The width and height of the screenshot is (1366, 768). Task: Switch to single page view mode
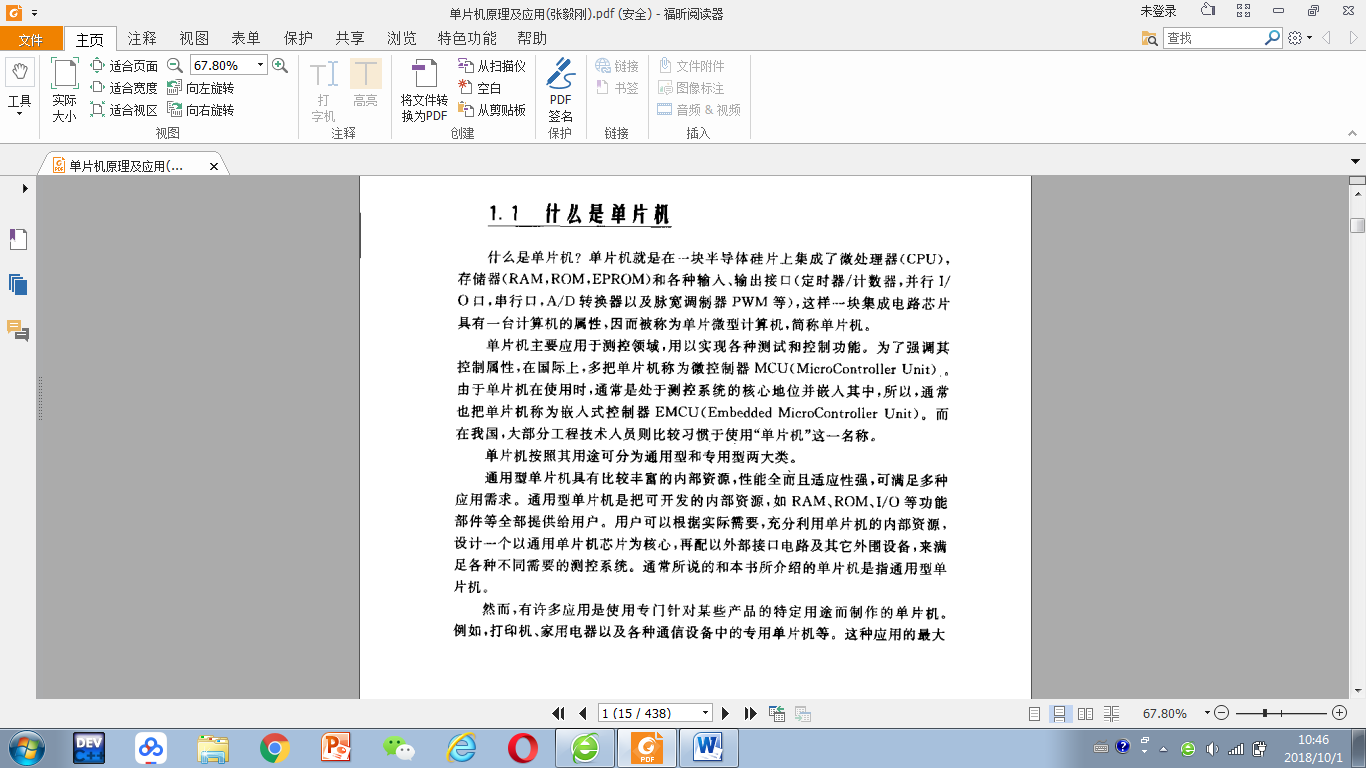point(1035,713)
